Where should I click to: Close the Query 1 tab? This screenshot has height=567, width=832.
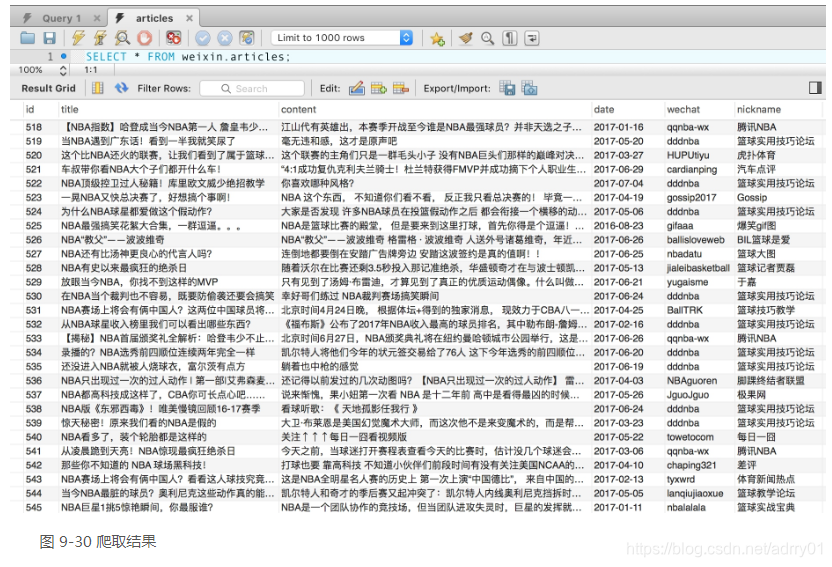click(97, 18)
